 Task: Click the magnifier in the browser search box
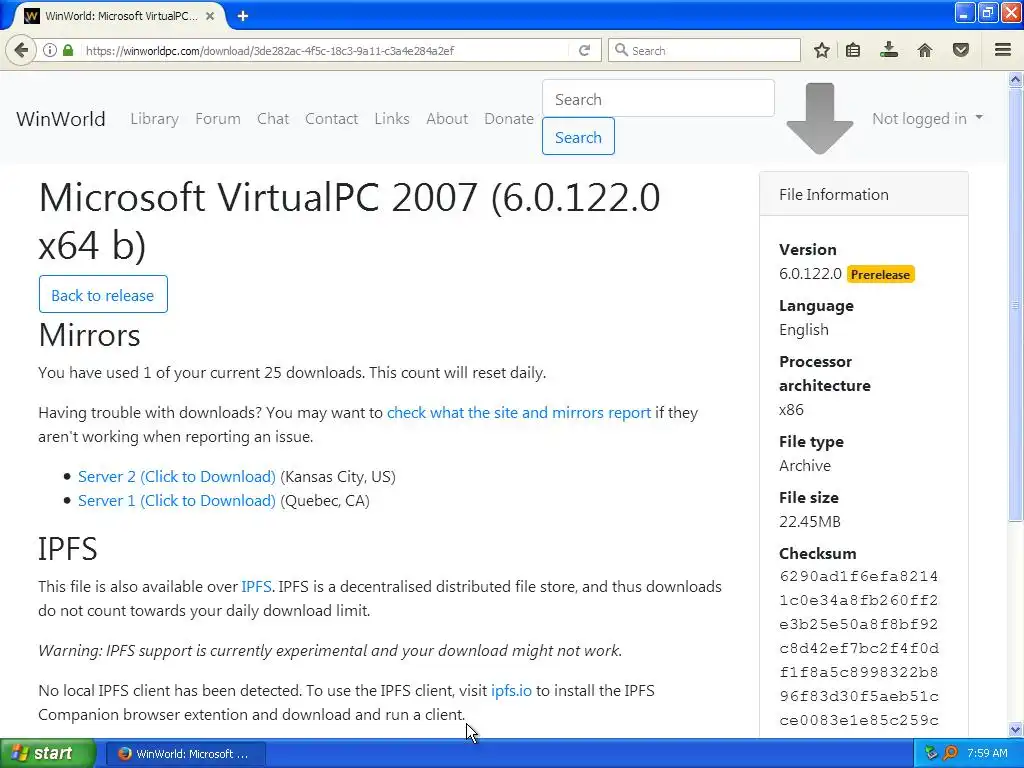tap(621, 50)
